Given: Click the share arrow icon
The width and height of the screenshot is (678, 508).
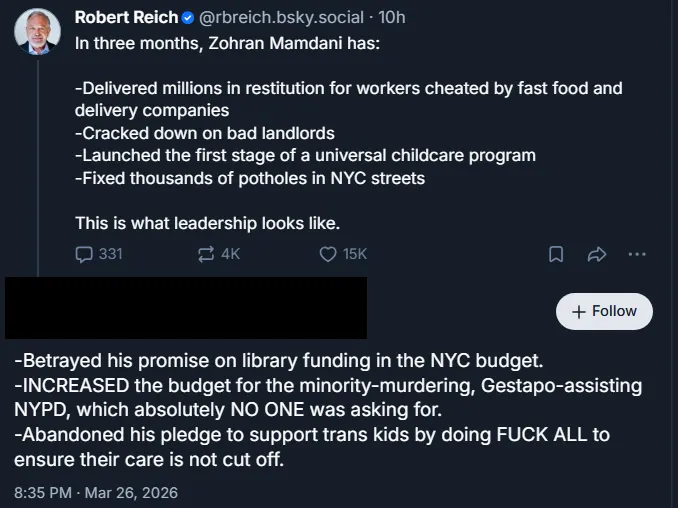Looking at the screenshot, I should click(x=597, y=254).
